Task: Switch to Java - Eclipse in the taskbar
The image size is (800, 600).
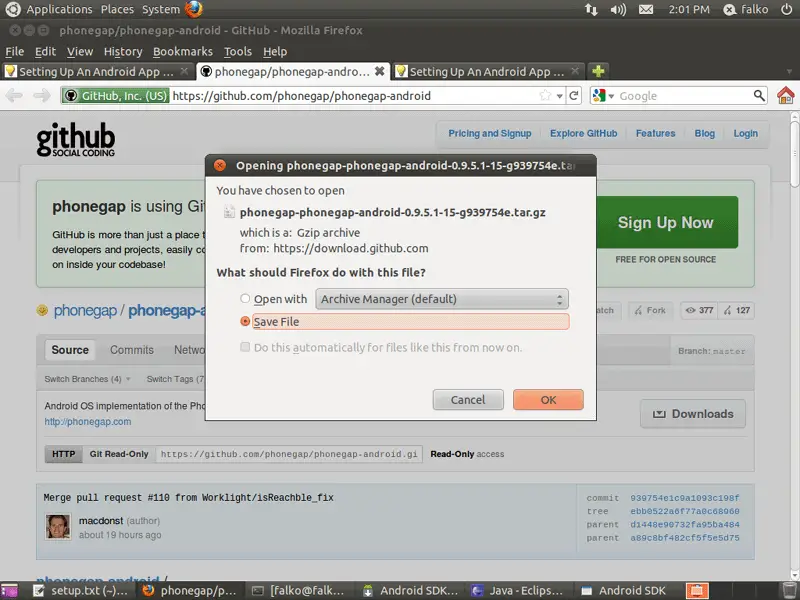Action: (518, 591)
